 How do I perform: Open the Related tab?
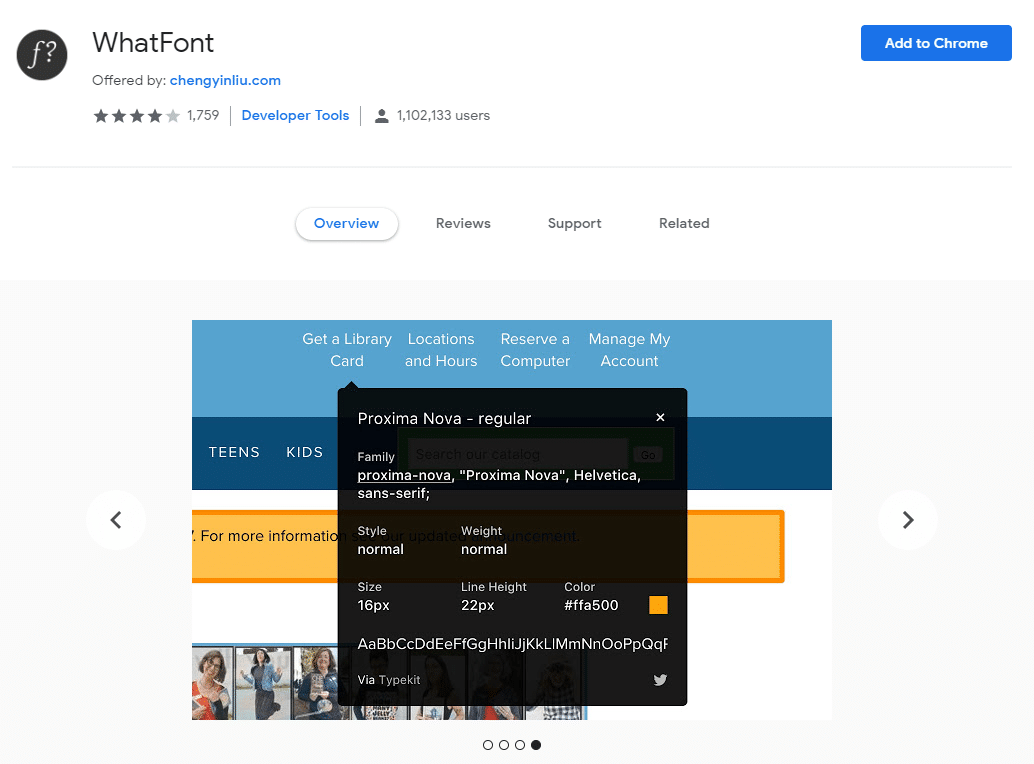click(x=684, y=223)
